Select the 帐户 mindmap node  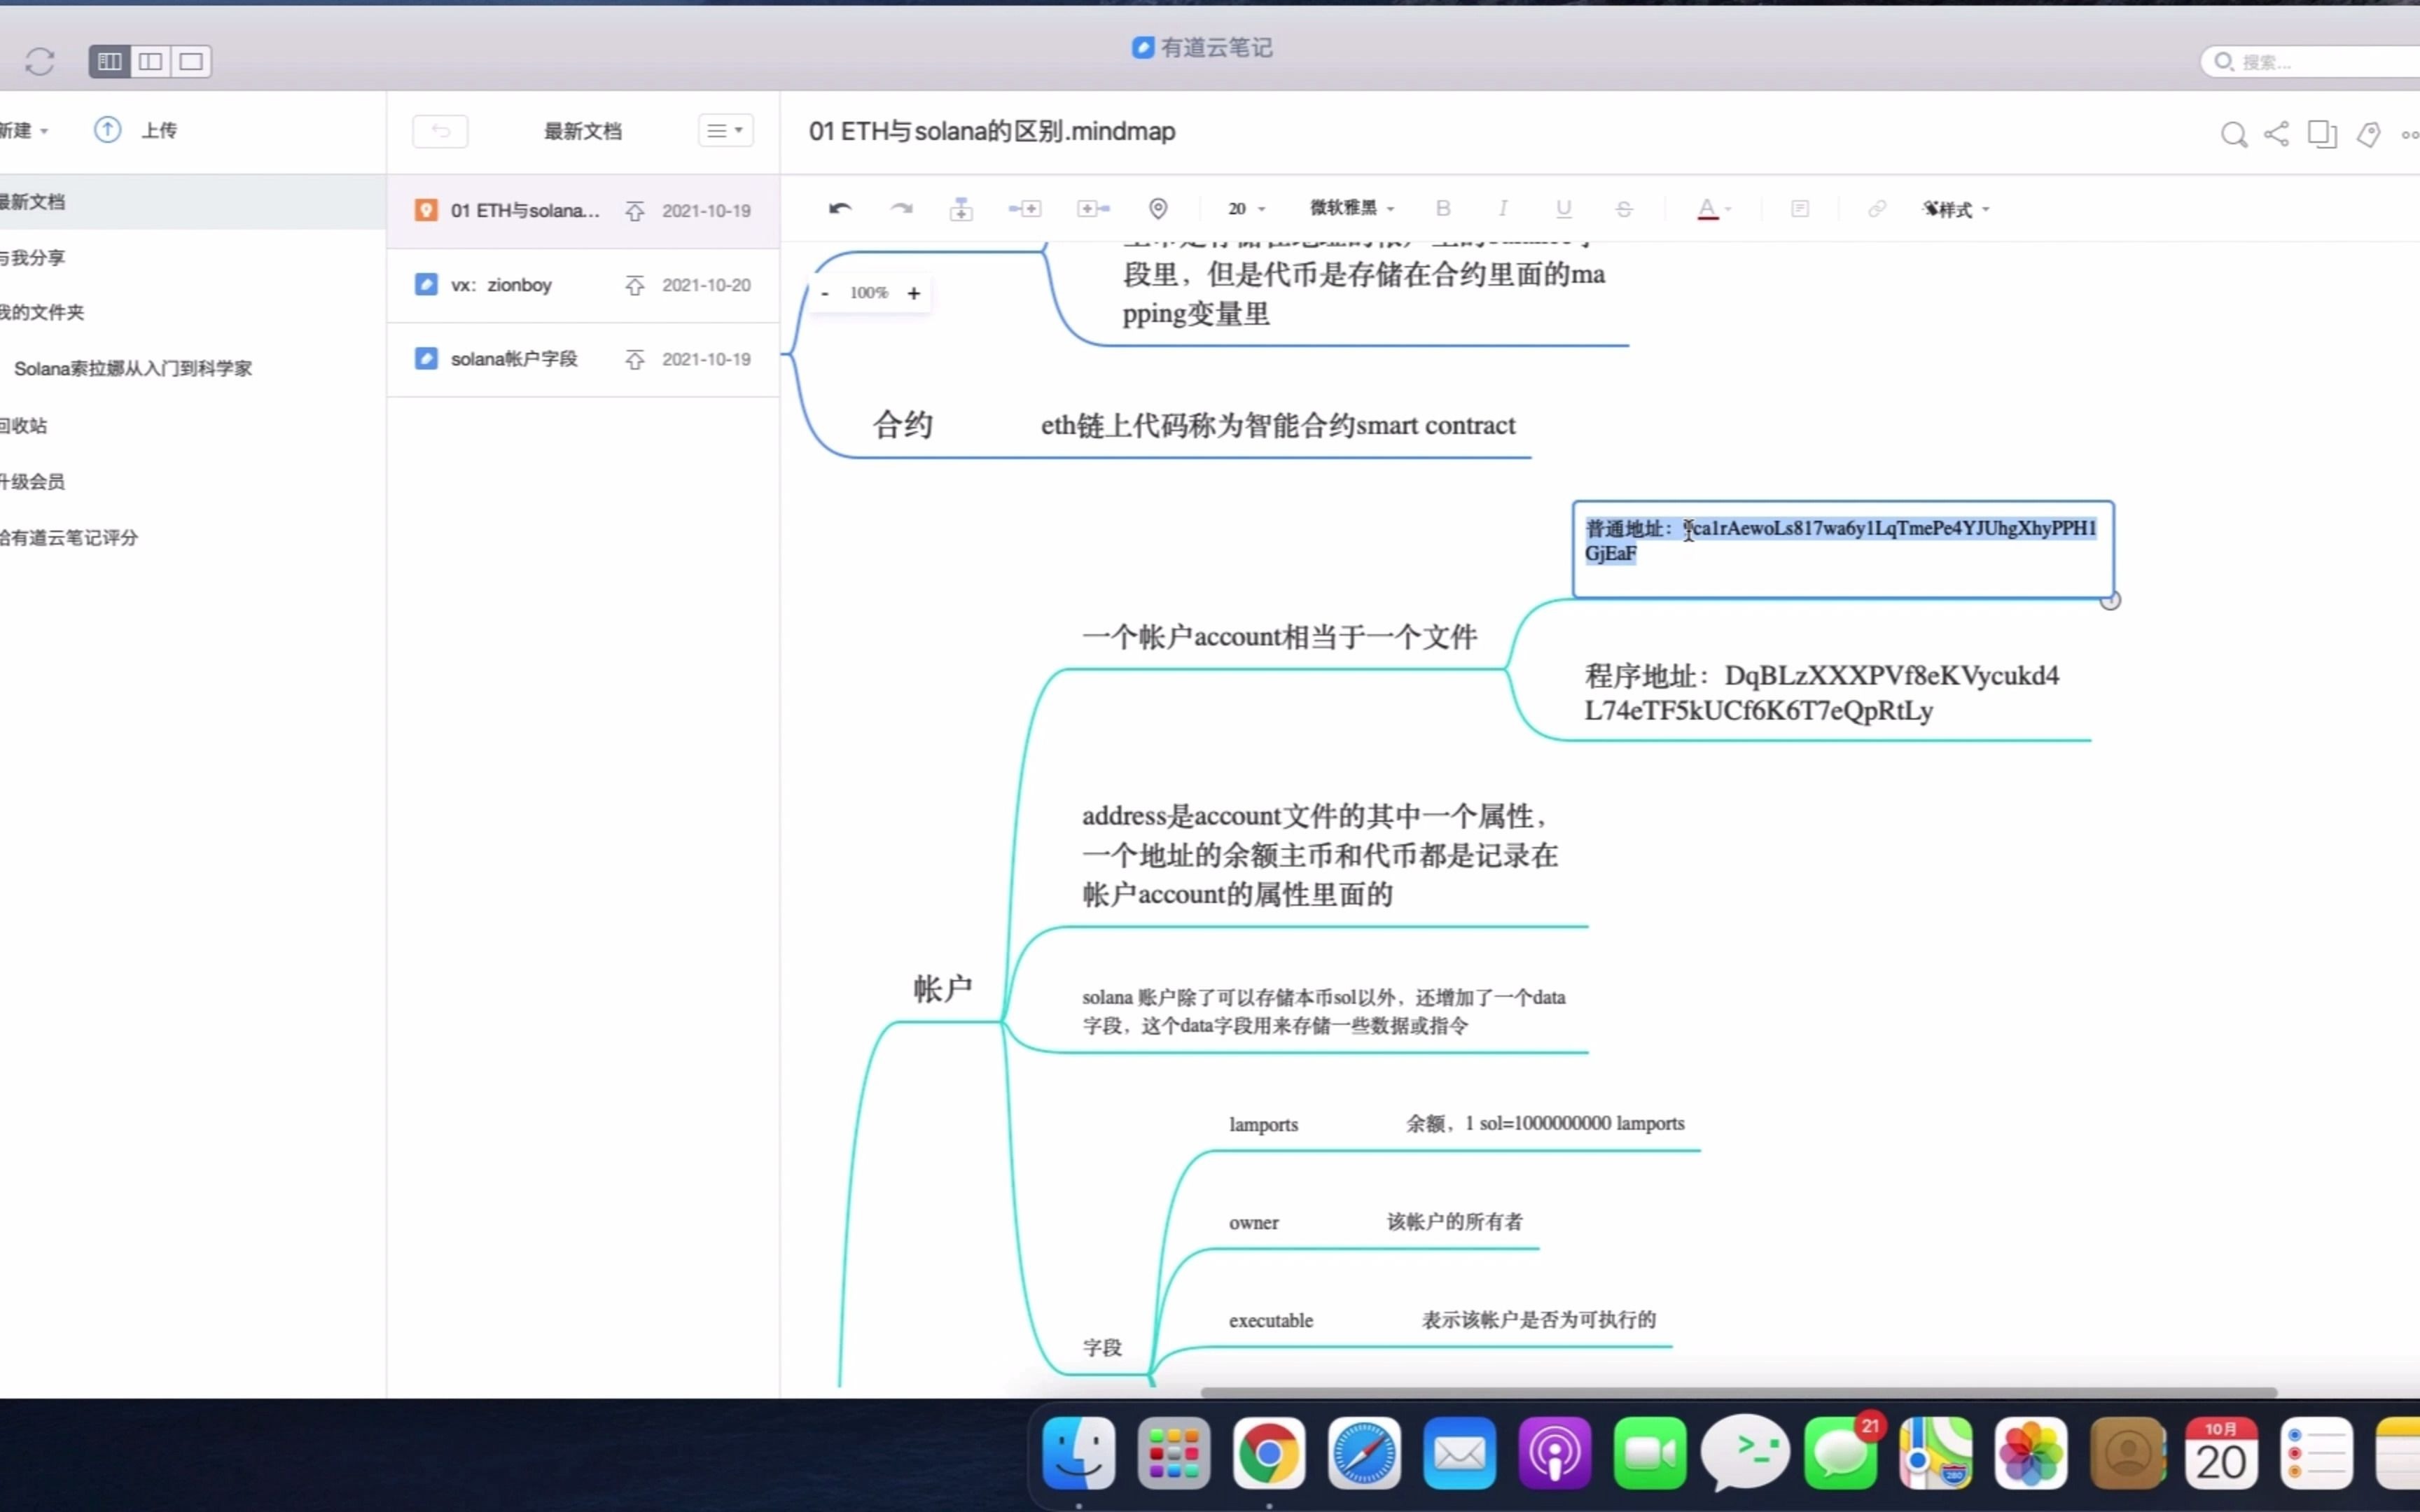[x=942, y=989]
